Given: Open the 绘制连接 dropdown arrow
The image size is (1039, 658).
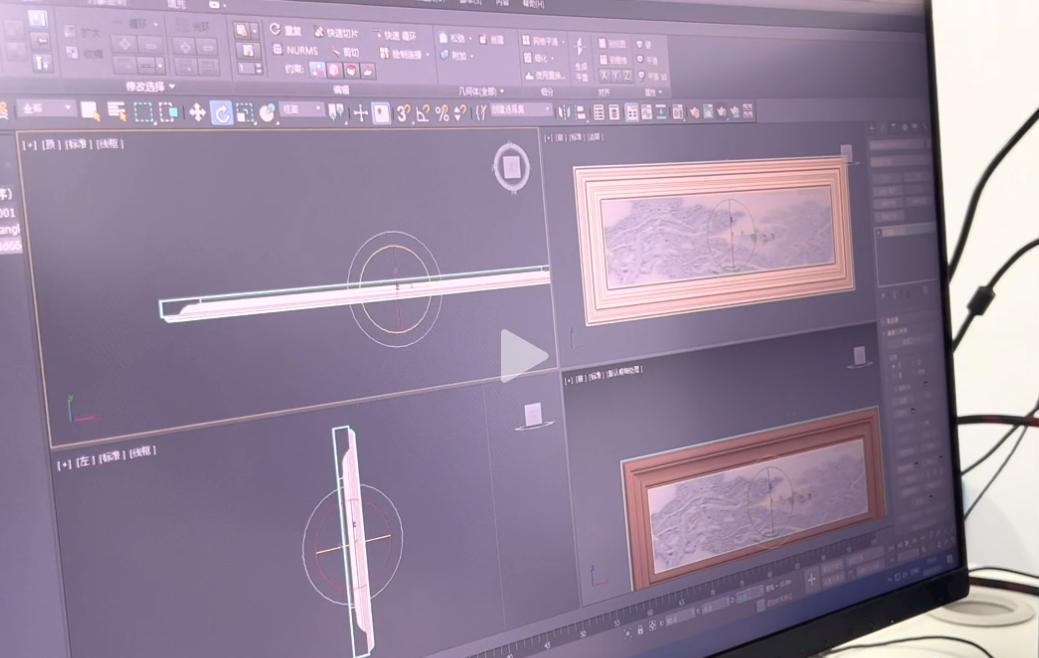Looking at the screenshot, I should 428,54.
